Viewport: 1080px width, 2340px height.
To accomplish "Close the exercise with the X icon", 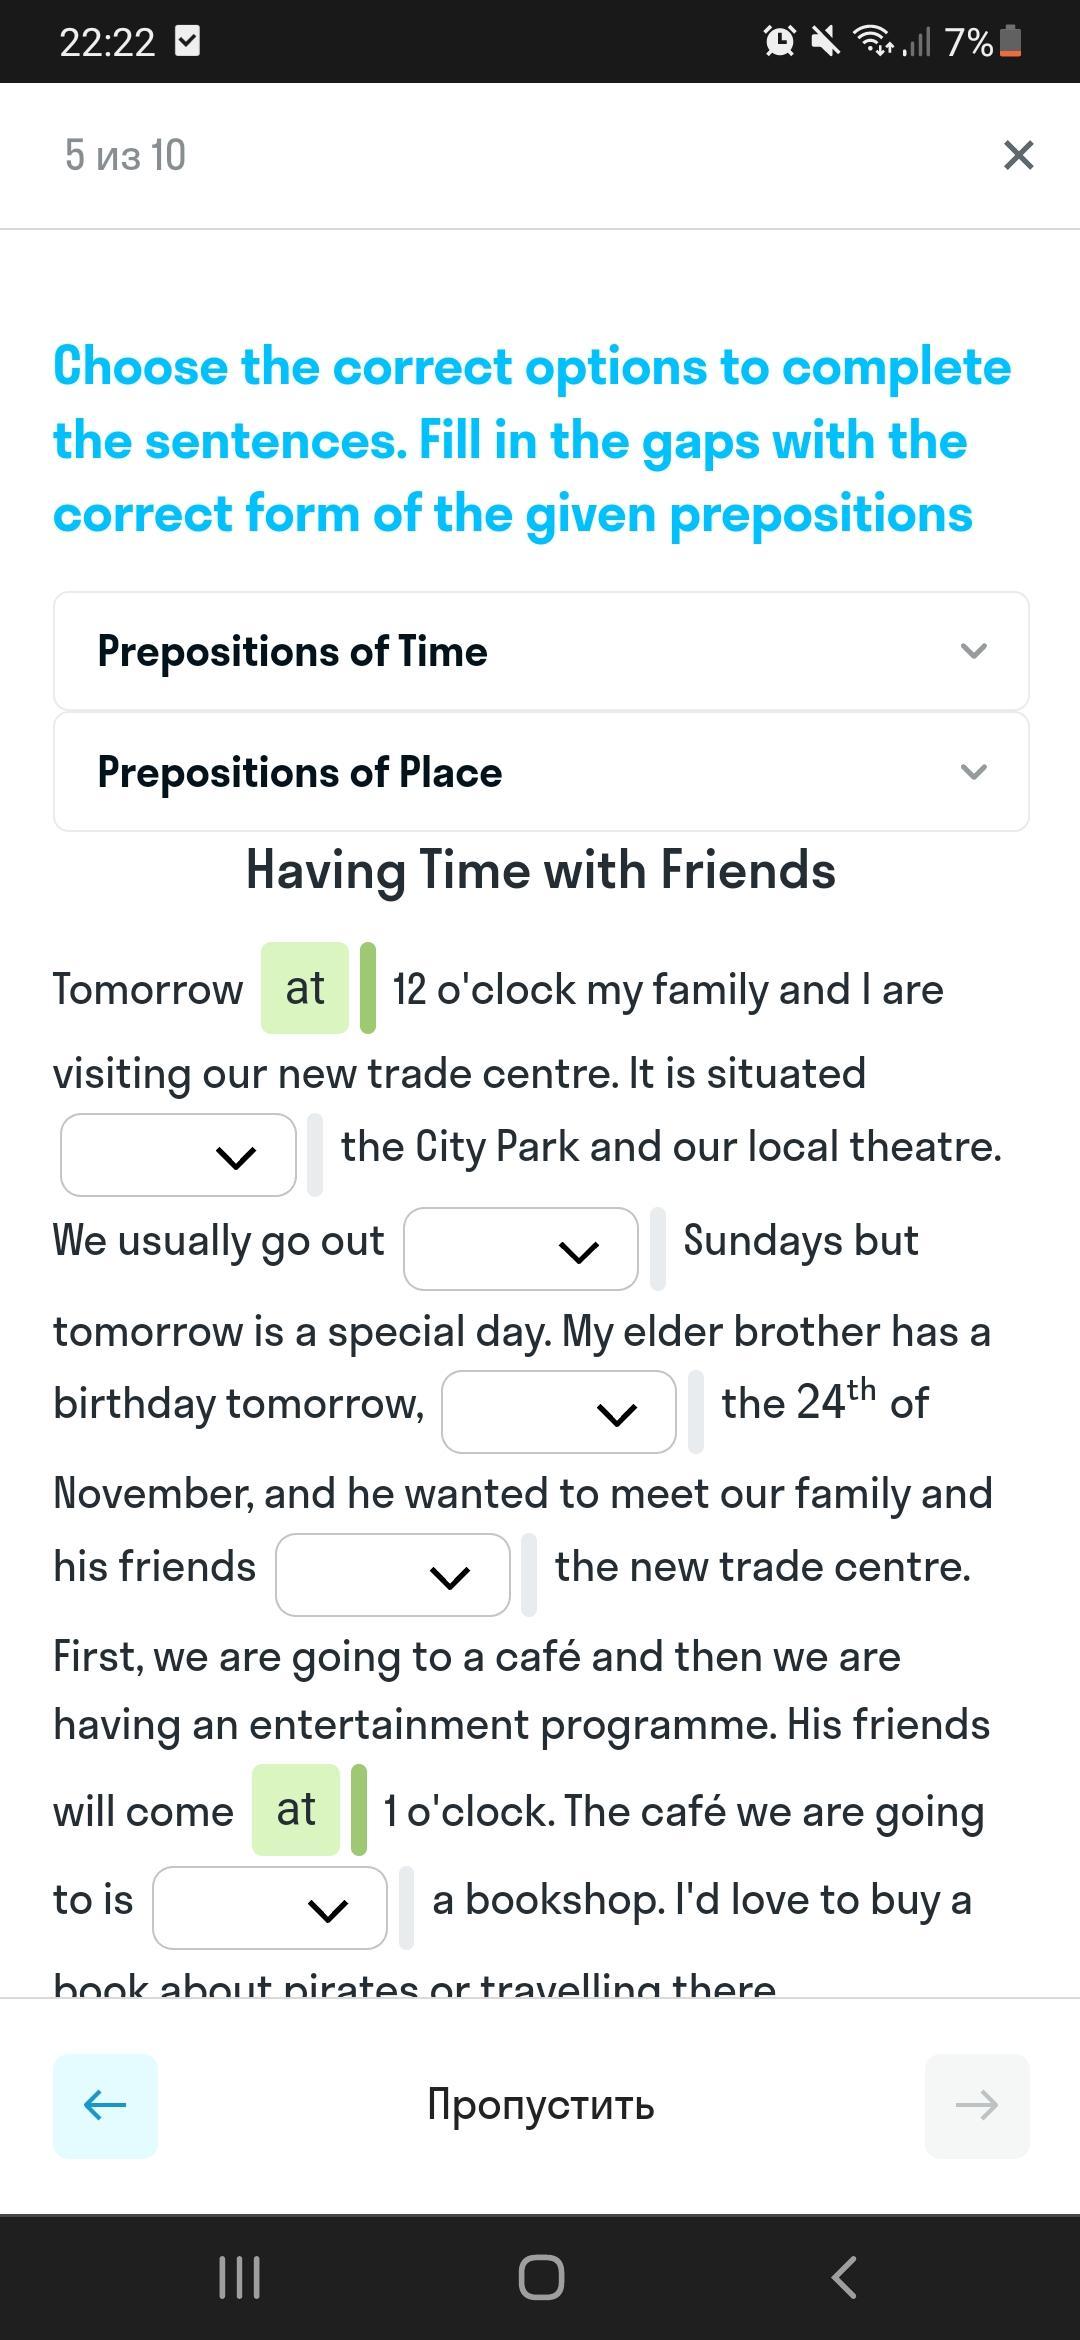I will pos(1018,155).
